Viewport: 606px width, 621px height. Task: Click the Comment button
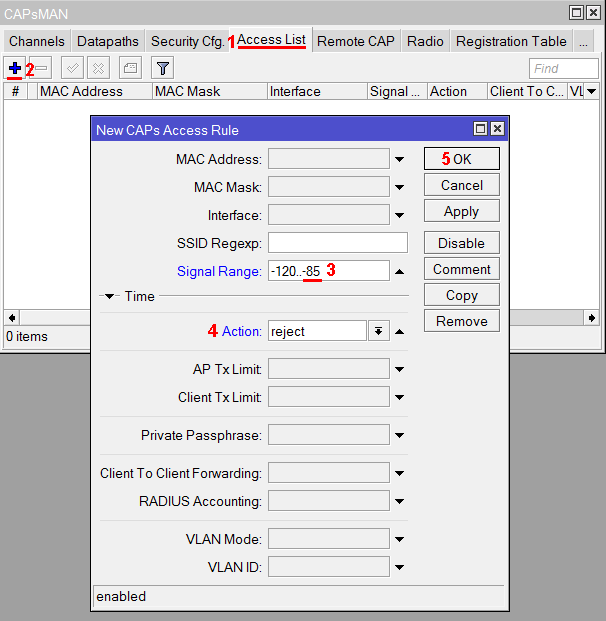(461, 269)
